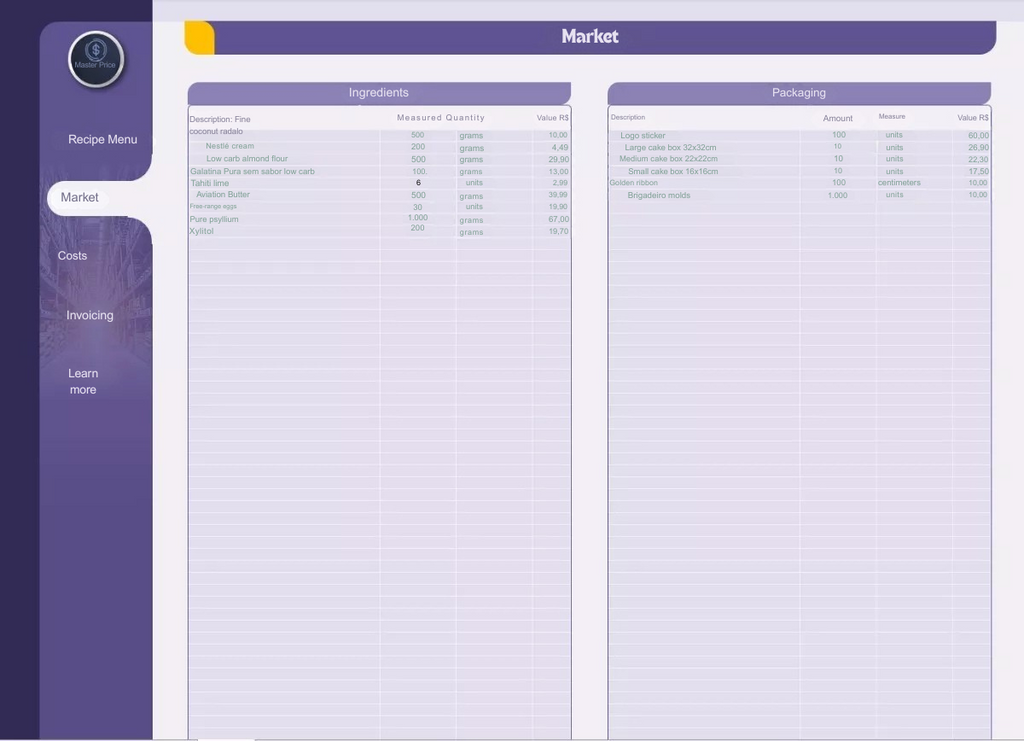This screenshot has height=741, width=1024.
Task: Open the Recipe Menu page
Action: coord(102,140)
